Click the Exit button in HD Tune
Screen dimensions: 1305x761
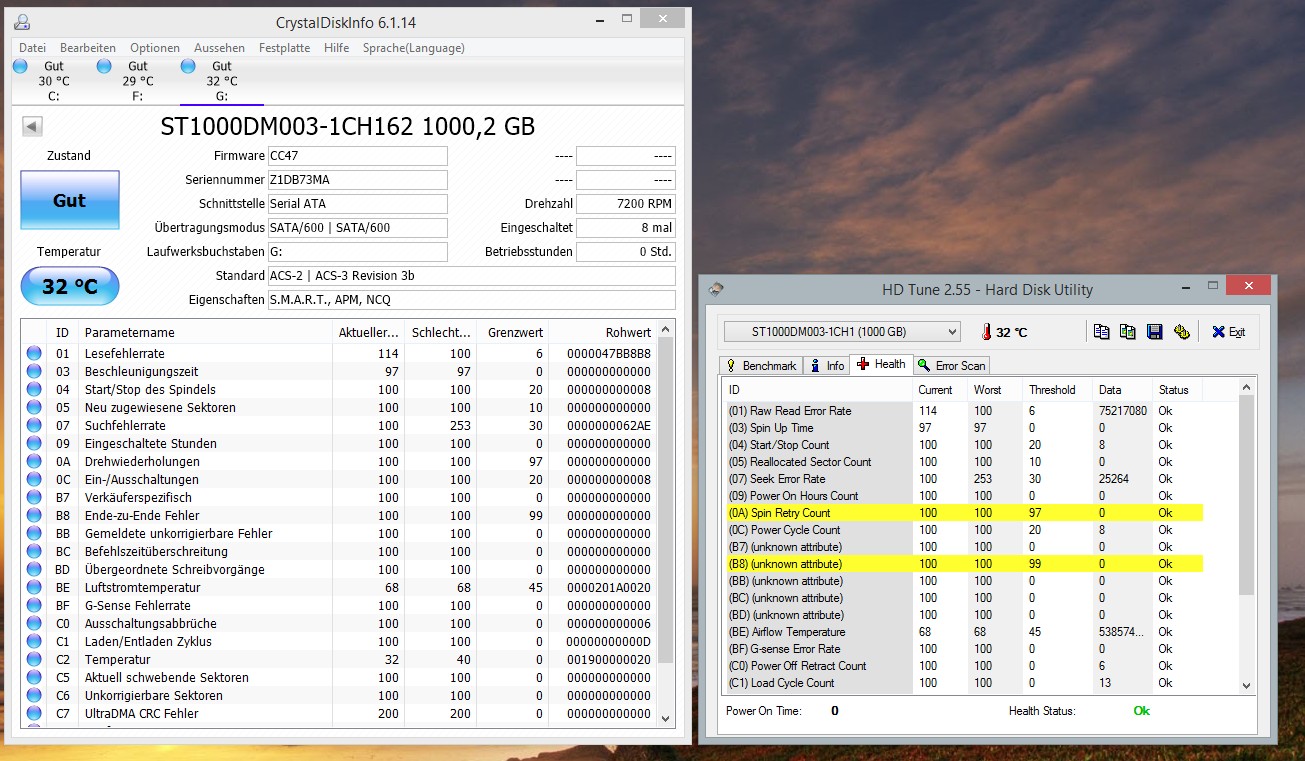tap(1228, 332)
